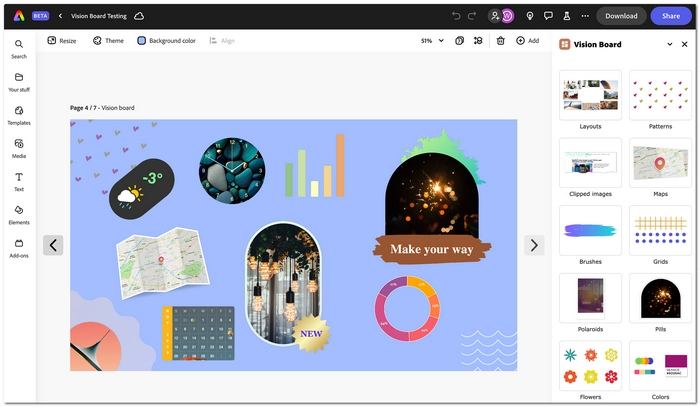Viewport: 700px width, 407px height.
Task: Select the Text tool in the sidebar
Action: (x=19, y=182)
